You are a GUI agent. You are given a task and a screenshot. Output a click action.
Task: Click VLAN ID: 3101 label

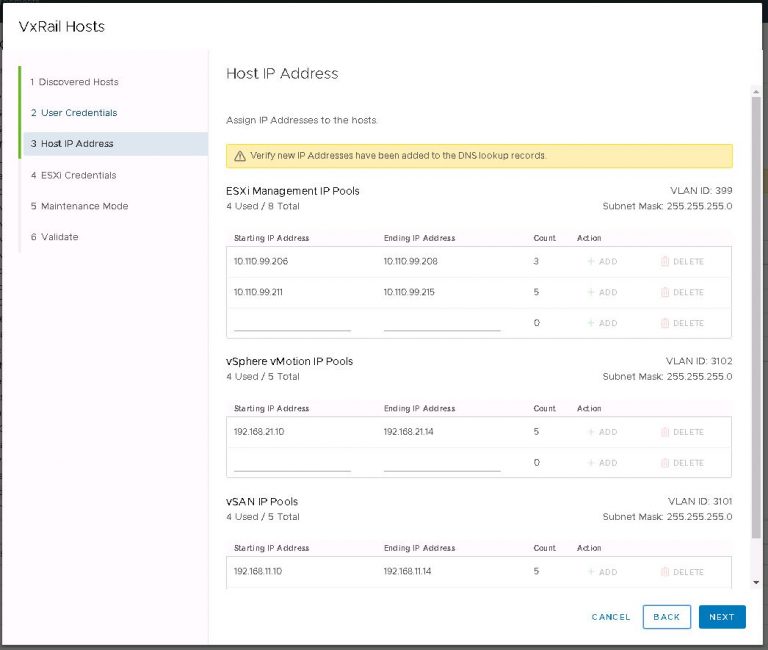700,502
